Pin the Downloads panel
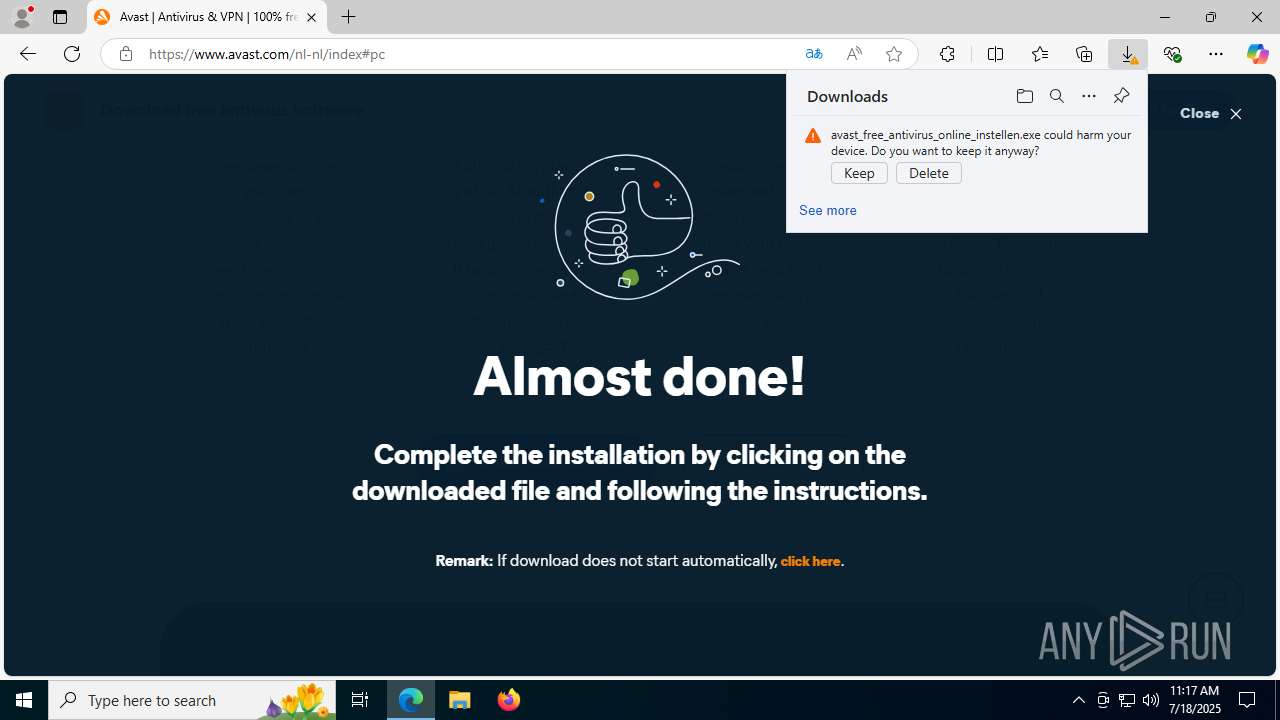 point(1121,96)
